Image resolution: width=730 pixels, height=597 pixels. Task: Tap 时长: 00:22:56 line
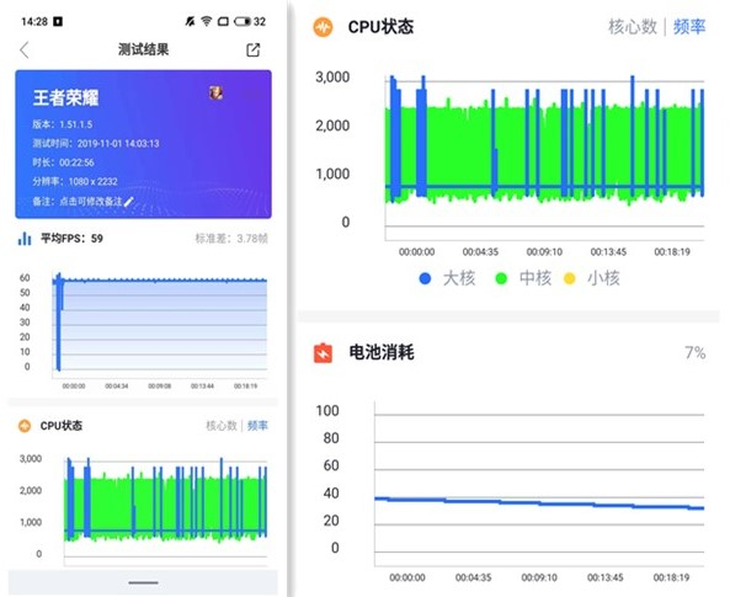point(63,163)
